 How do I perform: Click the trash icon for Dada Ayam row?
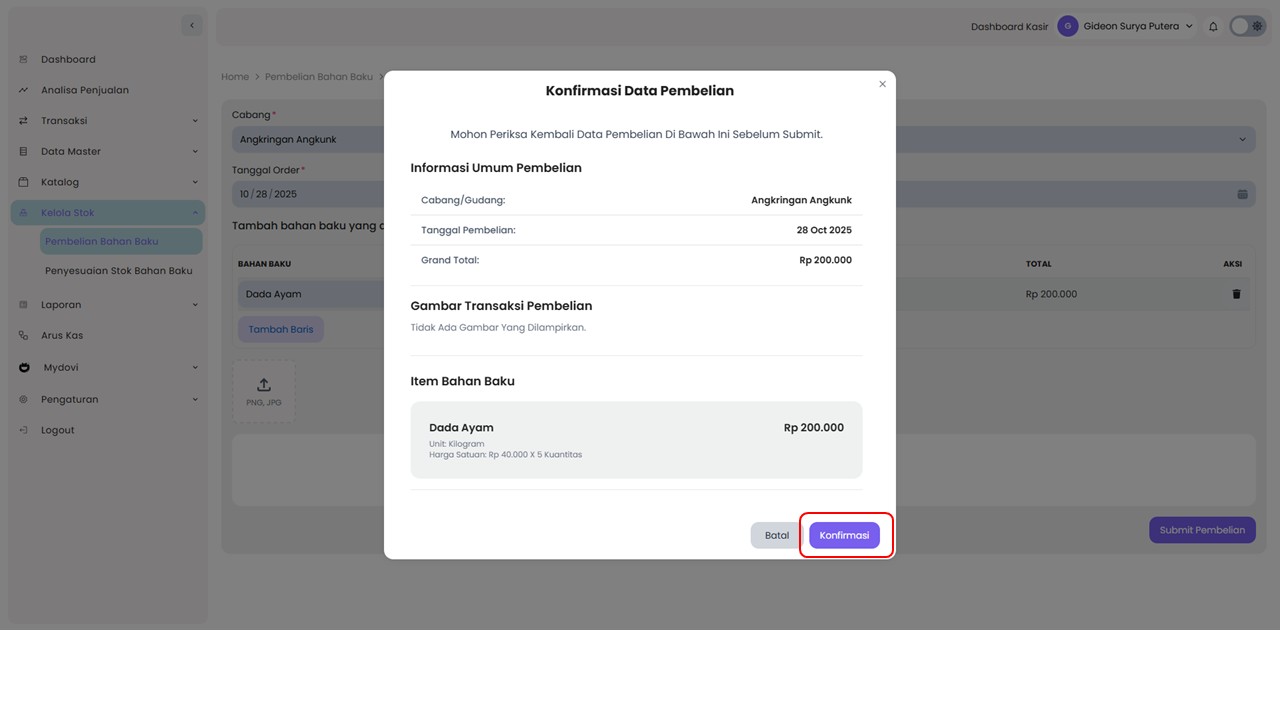click(1236, 294)
